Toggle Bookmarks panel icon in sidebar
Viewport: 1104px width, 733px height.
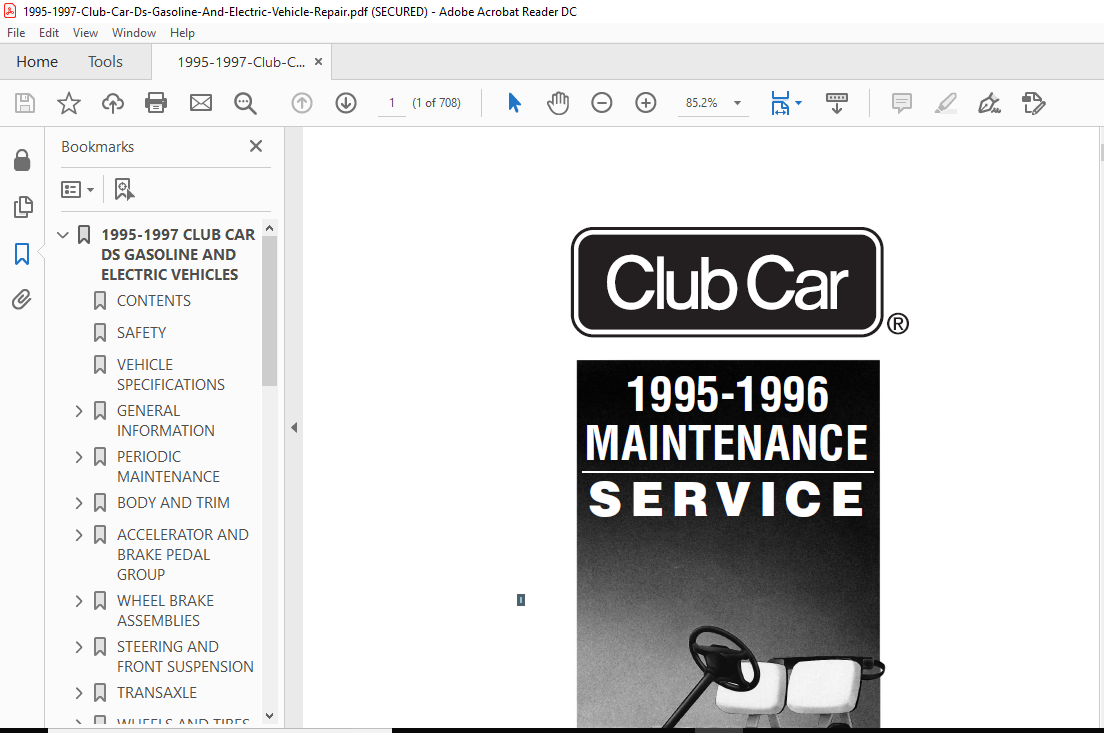click(x=22, y=253)
